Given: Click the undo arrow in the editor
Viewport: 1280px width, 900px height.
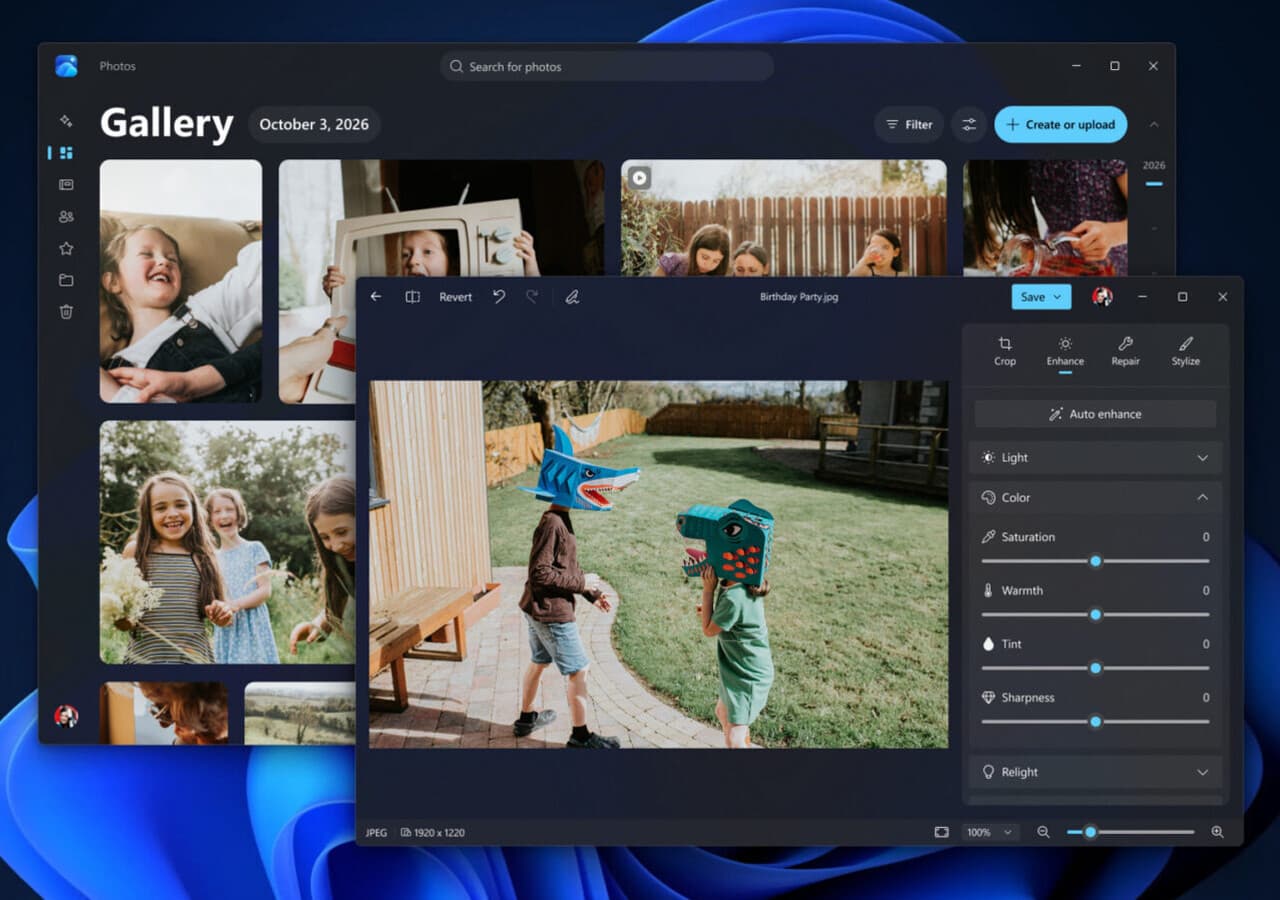Looking at the screenshot, I should coord(499,297).
